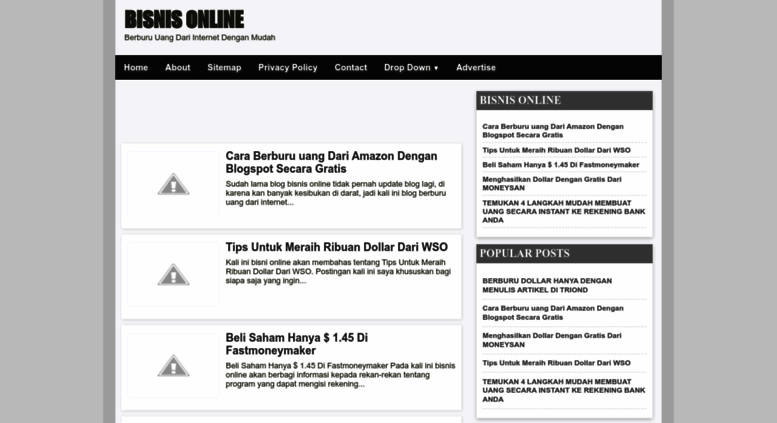Click the Popular Posts link about WSO tips
The width and height of the screenshot is (777, 423).
(556, 362)
